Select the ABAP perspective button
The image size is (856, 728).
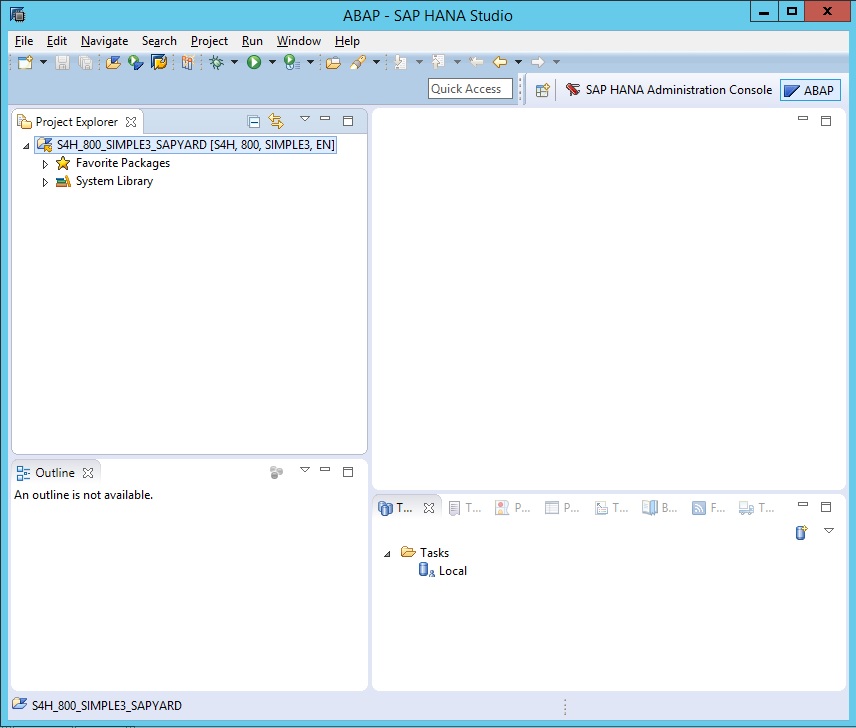(810, 91)
